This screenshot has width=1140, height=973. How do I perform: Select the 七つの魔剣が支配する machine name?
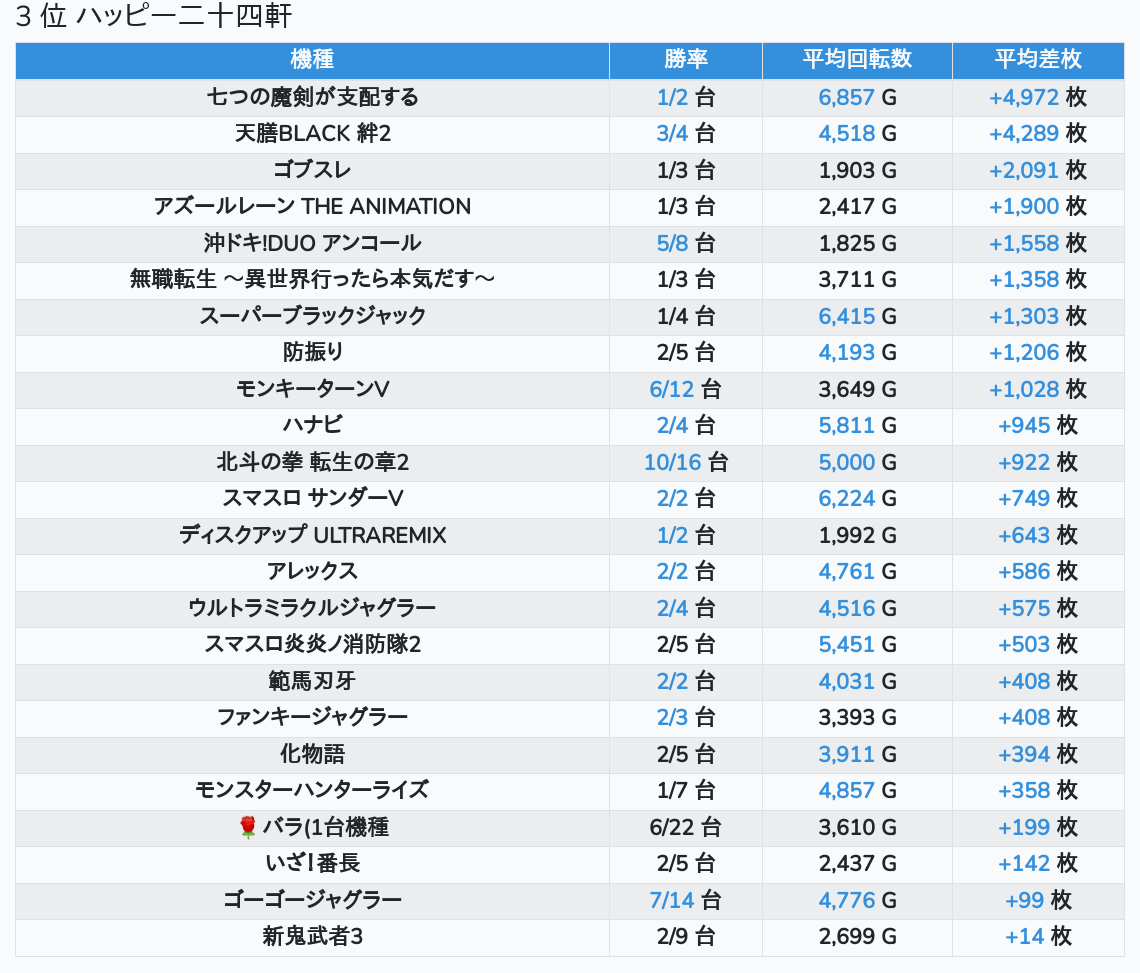(312, 97)
